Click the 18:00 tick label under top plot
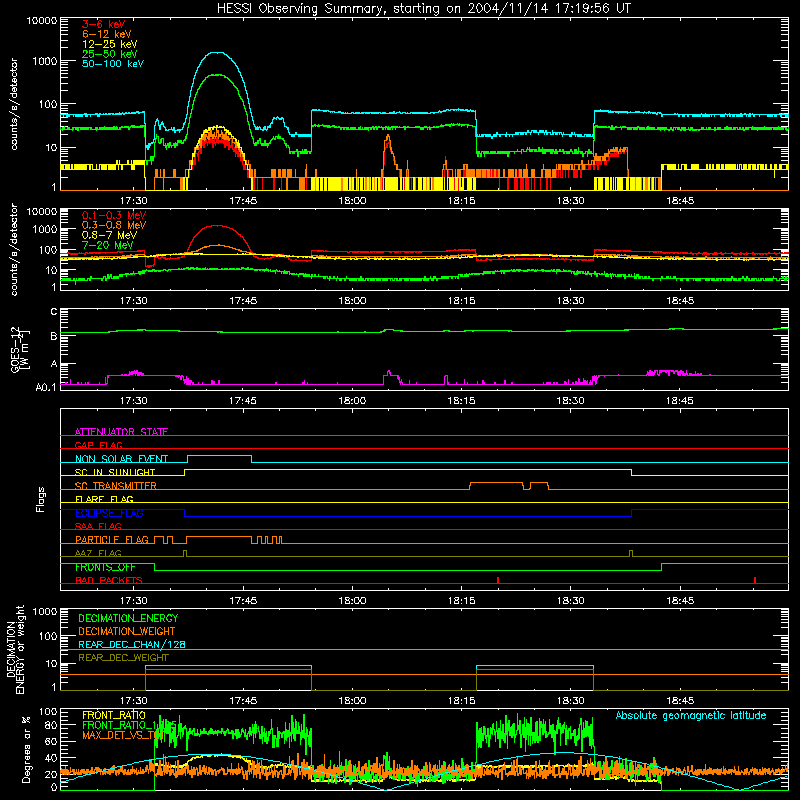The width and height of the screenshot is (800, 800). pos(352,201)
